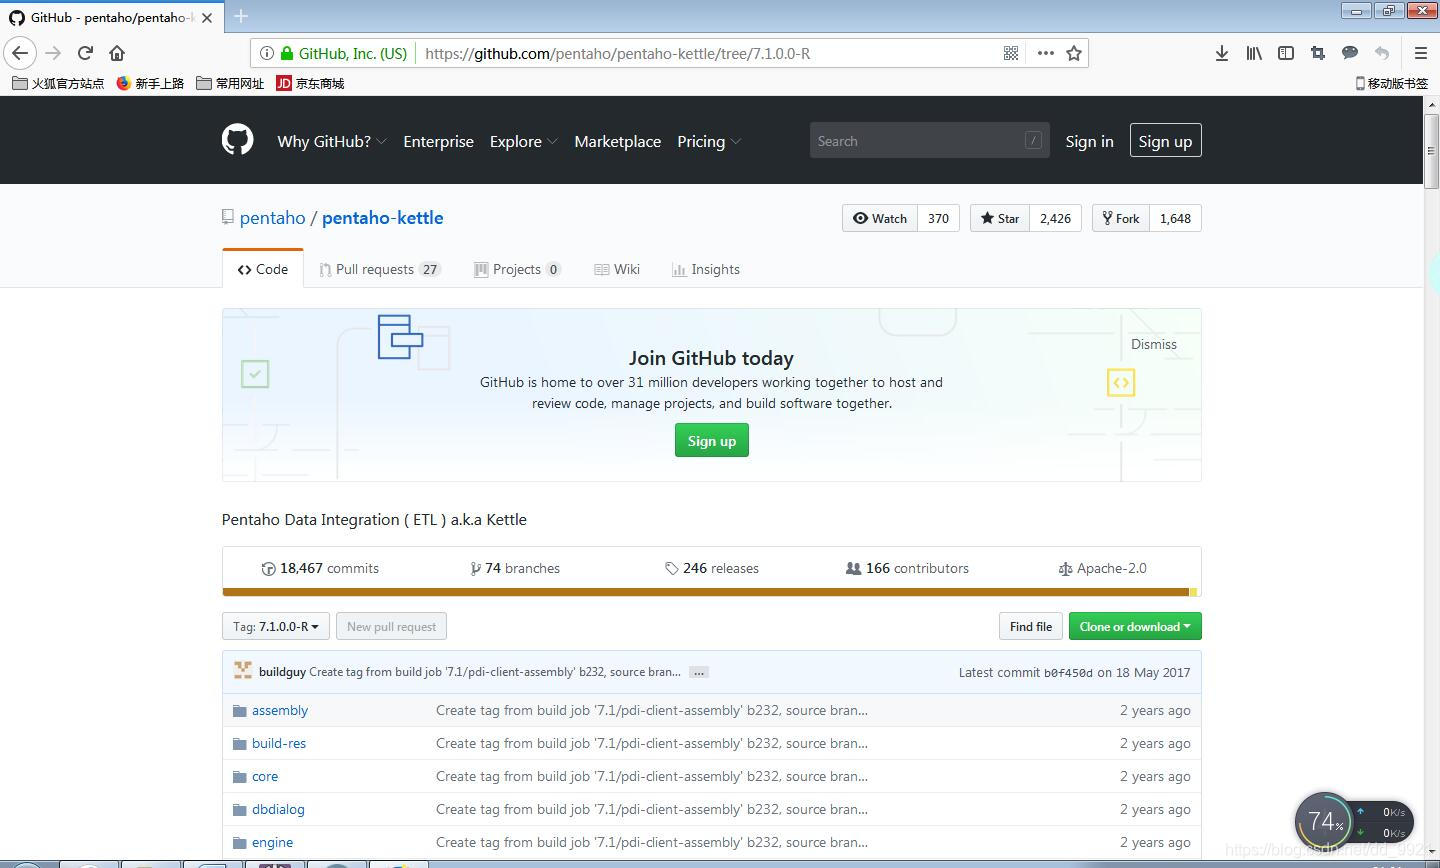
Task: Open the Wiki tab
Action: (617, 269)
